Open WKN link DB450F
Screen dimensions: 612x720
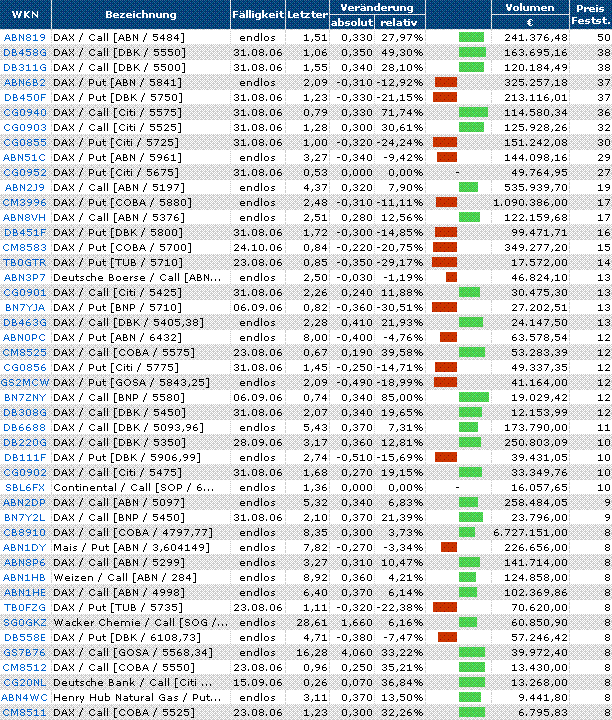[25, 97]
